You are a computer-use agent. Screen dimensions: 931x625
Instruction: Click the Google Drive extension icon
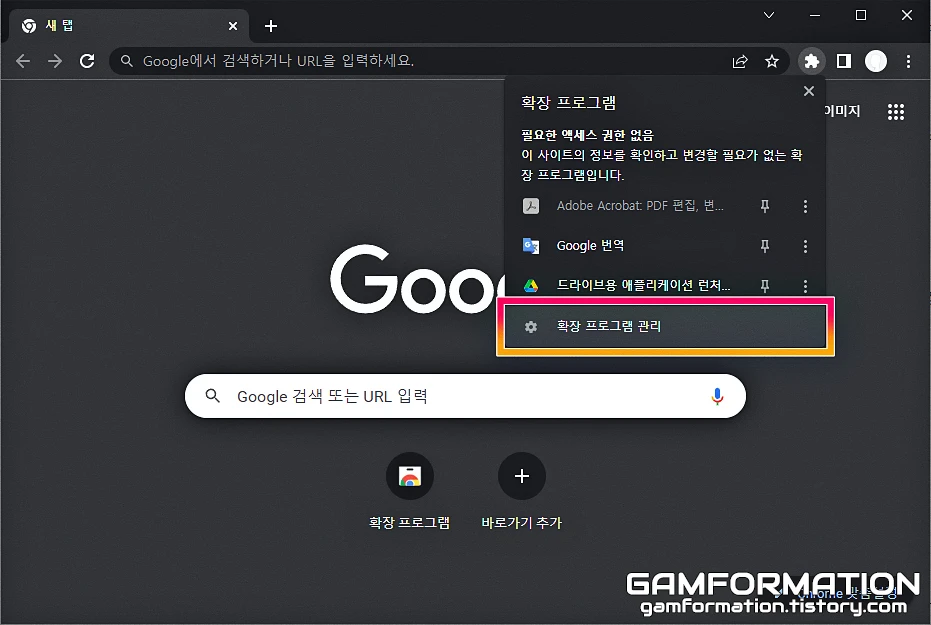tap(531, 285)
